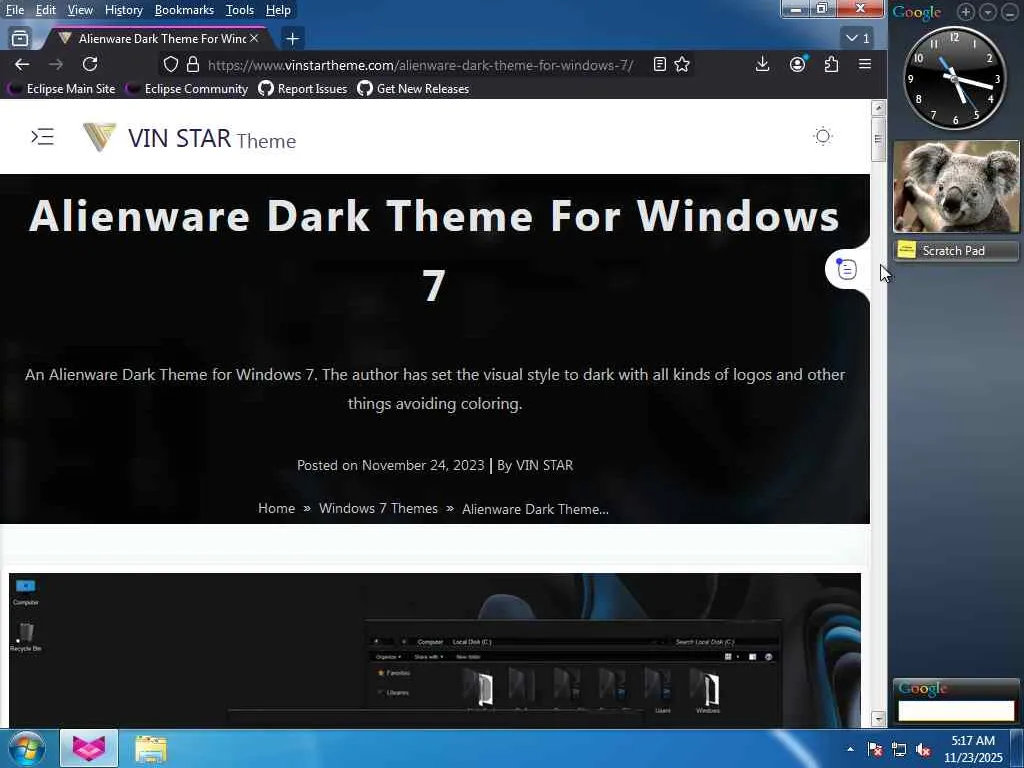Image resolution: width=1024 pixels, height=768 pixels.
Task: Click the Action Center flag tray icon
Action: click(875, 750)
